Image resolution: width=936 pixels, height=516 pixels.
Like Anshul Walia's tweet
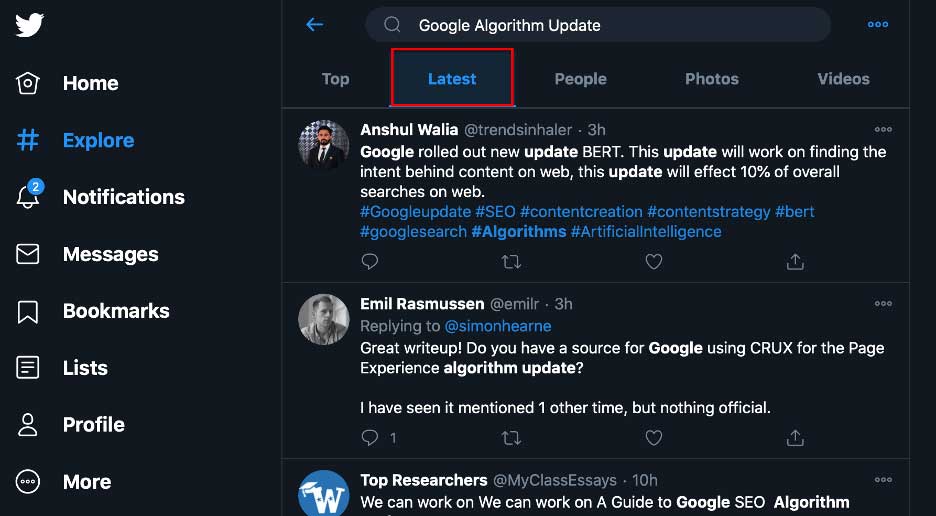(x=654, y=261)
